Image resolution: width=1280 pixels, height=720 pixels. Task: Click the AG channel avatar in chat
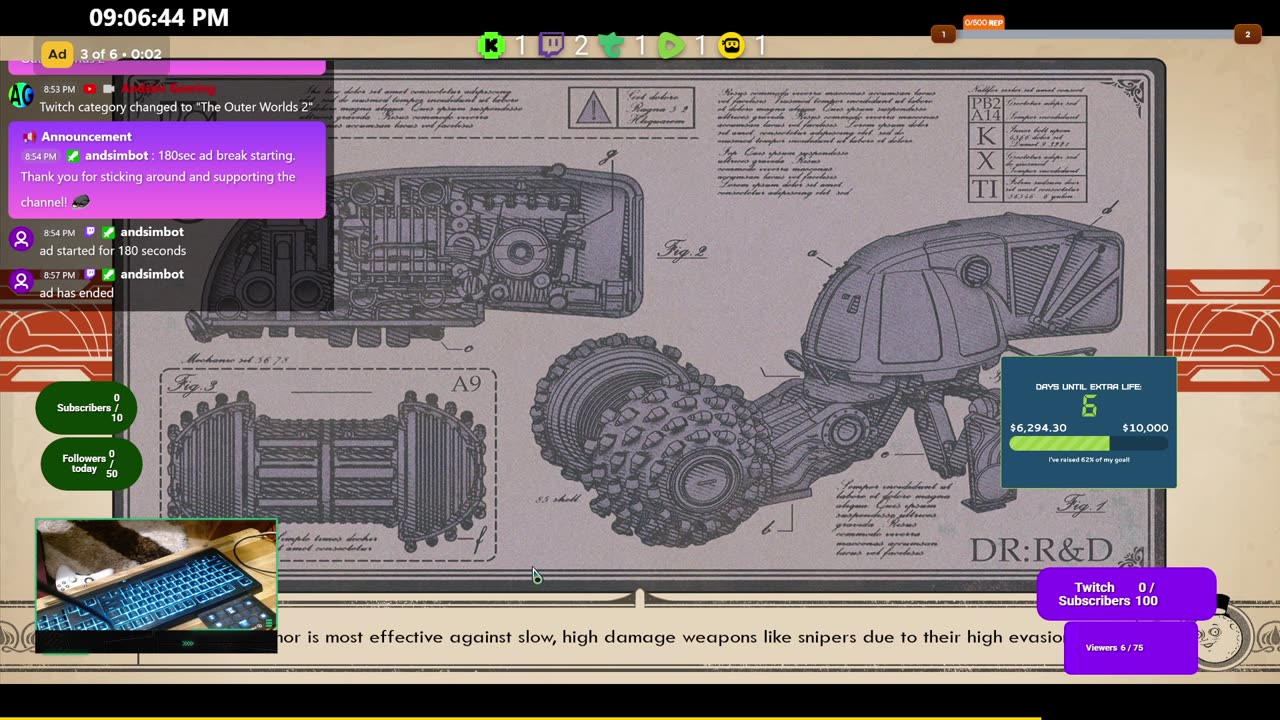(21, 95)
